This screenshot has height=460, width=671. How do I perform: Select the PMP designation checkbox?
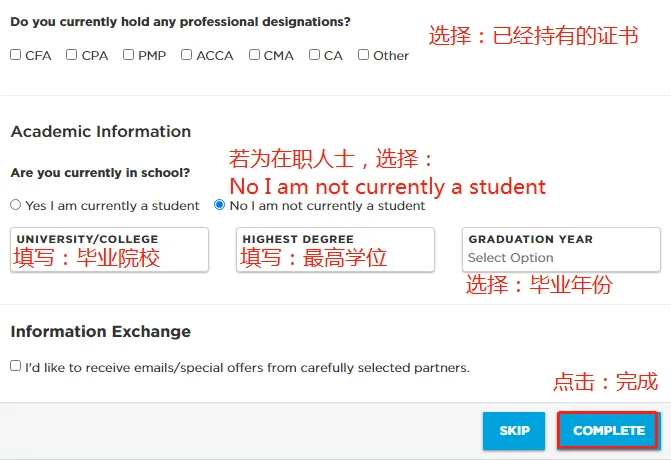point(129,55)
